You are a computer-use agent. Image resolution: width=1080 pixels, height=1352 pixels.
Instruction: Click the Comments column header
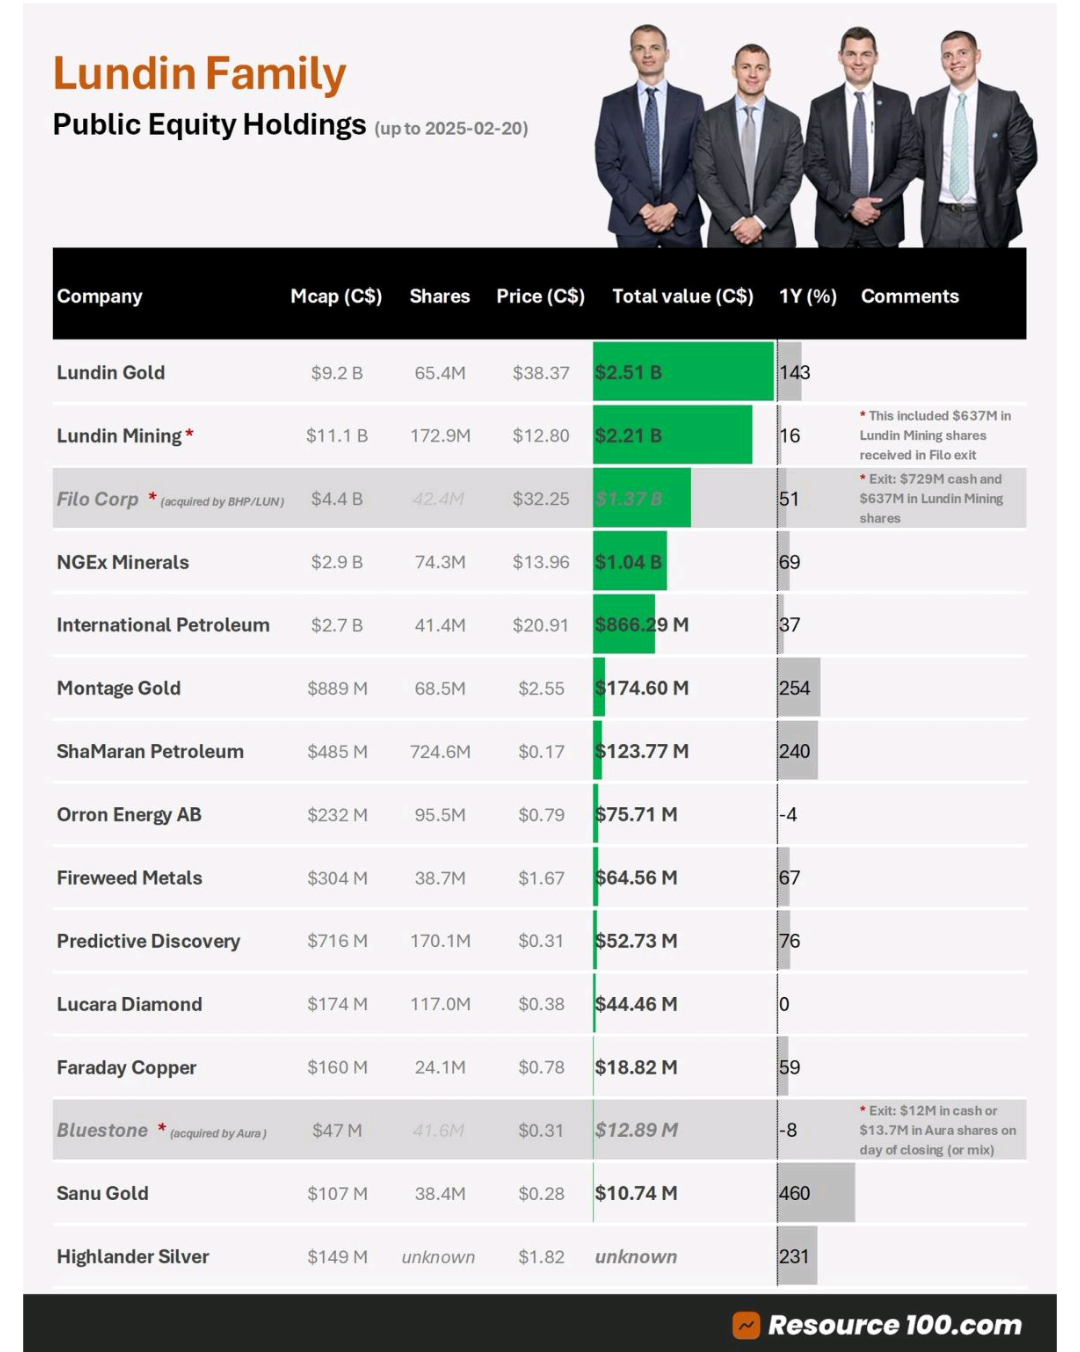(x=910, y=296)
